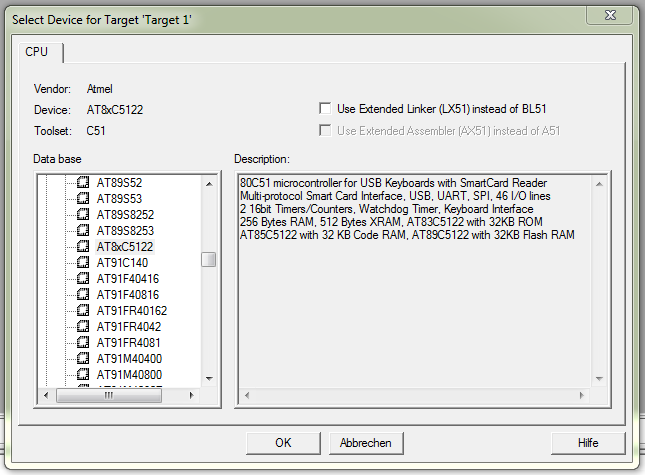Image resolution: width=645 pixels, height=475 pixels.
Task: Click the database list scroll-down arrow
Action: [x=209, y=378]
